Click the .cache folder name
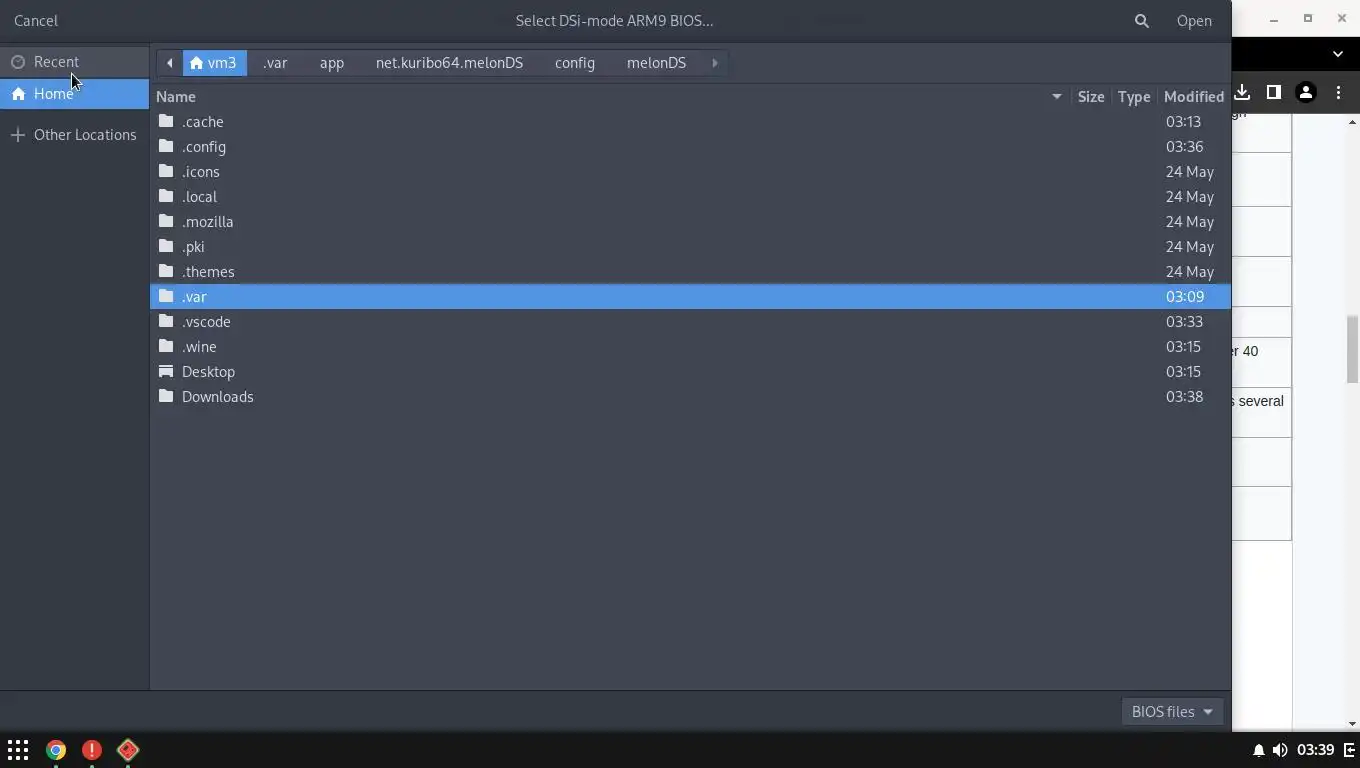The height and width of the screenshot is (768, 1360). pyautogui.click(x=202, y=122)
